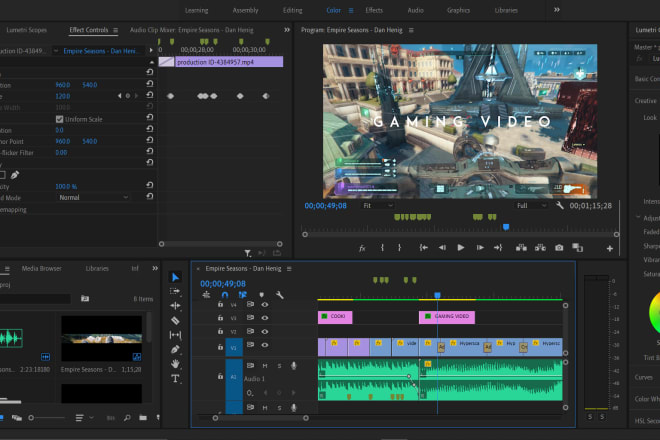Click the timeline horizontal zoom scrollbar
This screenshot has width=660, height=440.
[261, 418]
